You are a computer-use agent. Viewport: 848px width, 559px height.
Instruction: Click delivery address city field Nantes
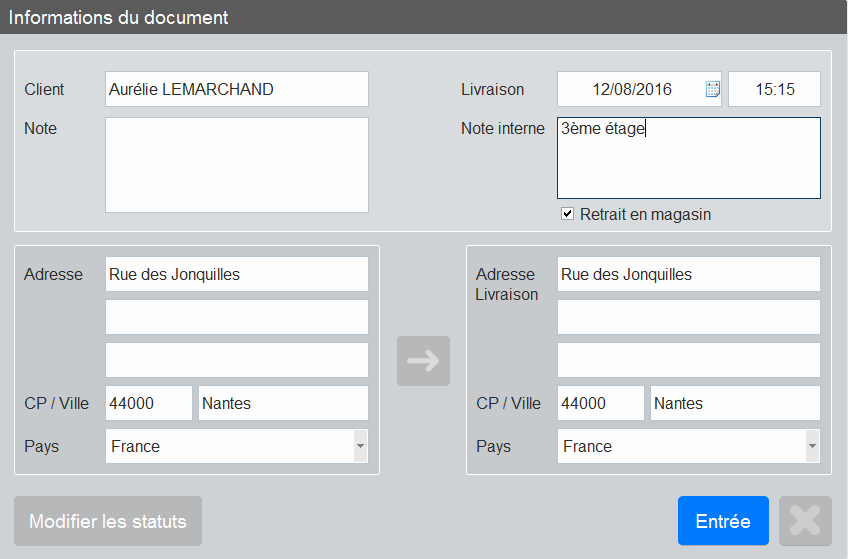click(x=736, y=403)
